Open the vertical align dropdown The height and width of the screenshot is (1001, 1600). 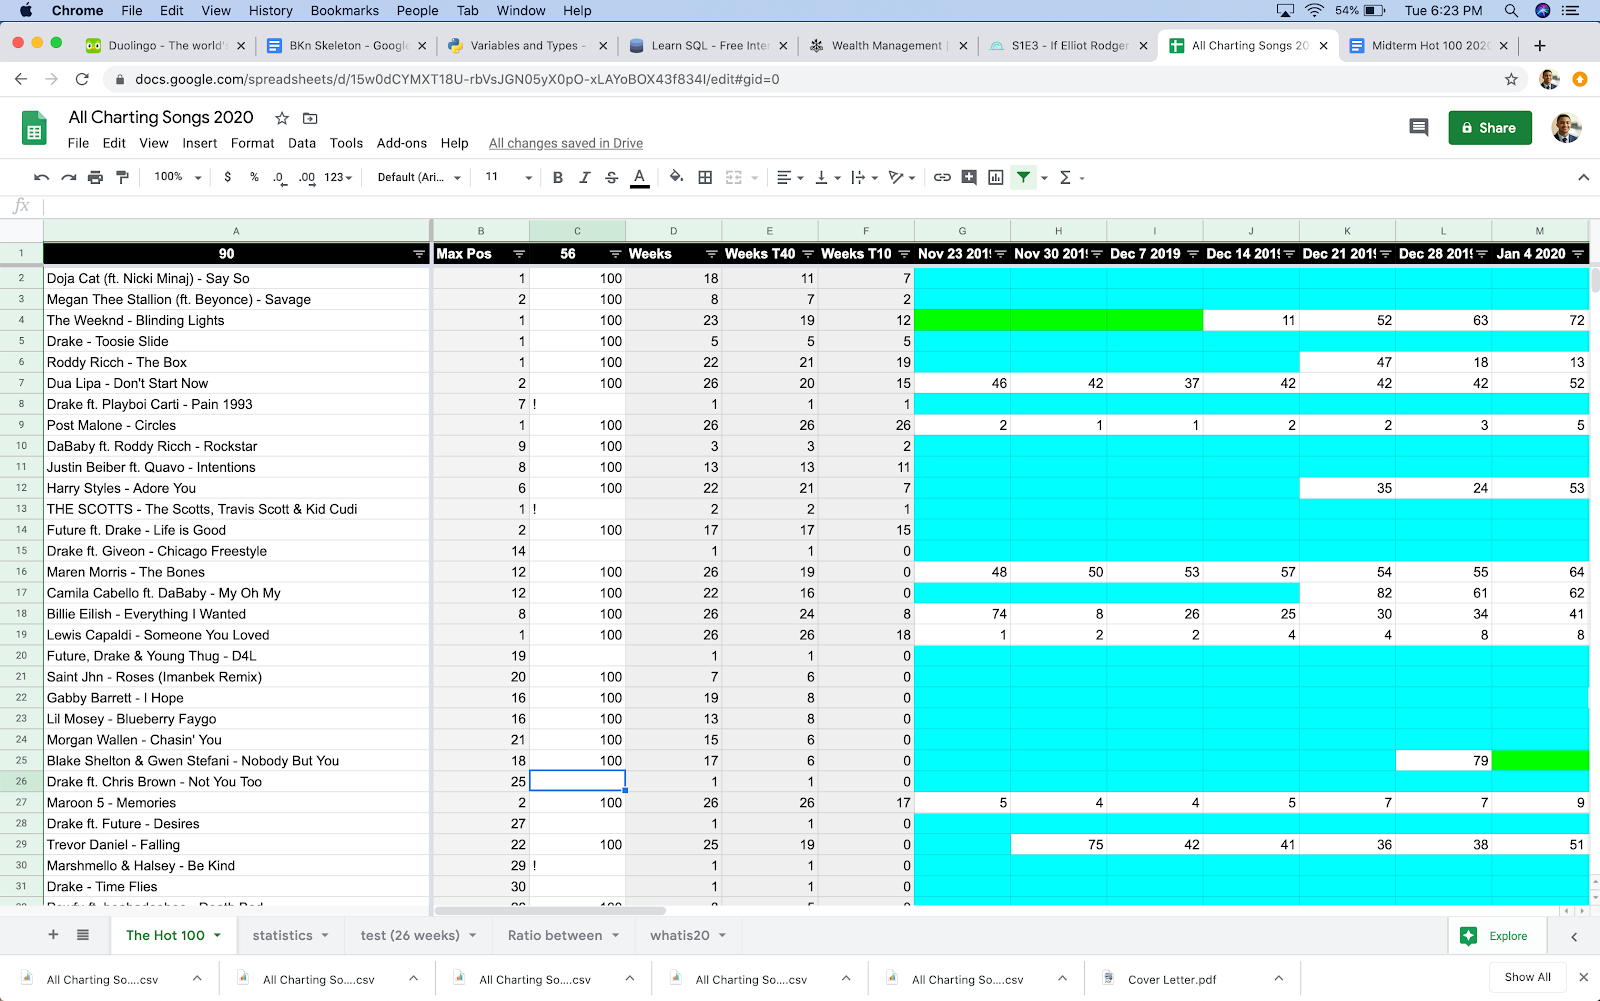(827, 177)
